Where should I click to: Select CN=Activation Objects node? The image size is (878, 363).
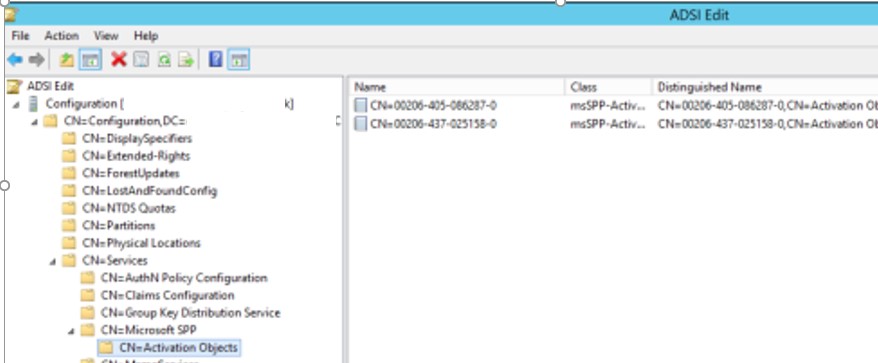179,347
